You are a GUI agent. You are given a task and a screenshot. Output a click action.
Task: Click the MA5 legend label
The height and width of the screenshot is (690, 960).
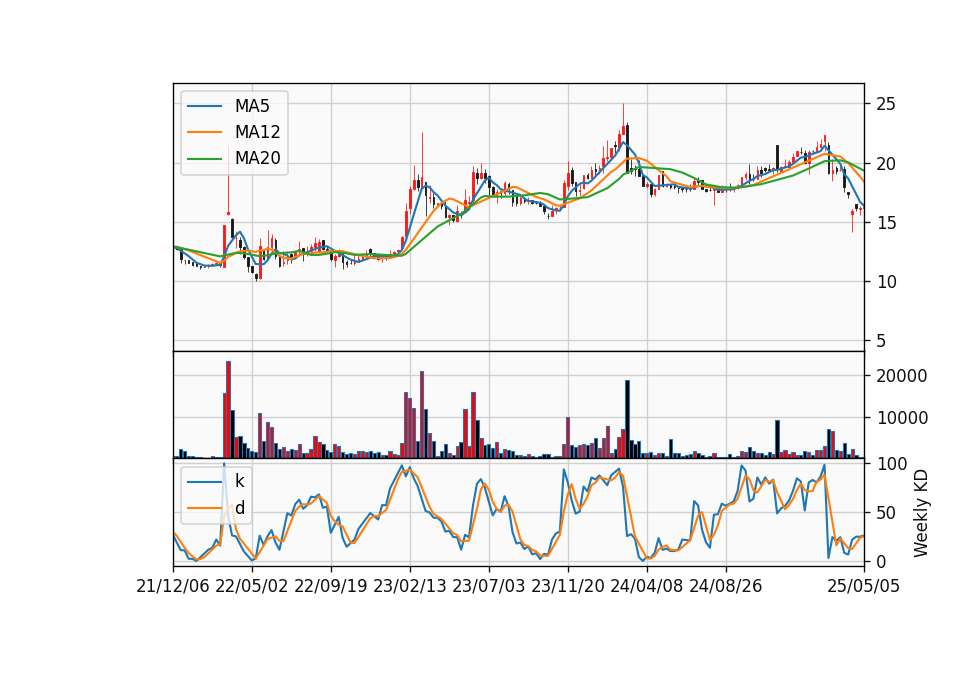click(x=252, y=106)
